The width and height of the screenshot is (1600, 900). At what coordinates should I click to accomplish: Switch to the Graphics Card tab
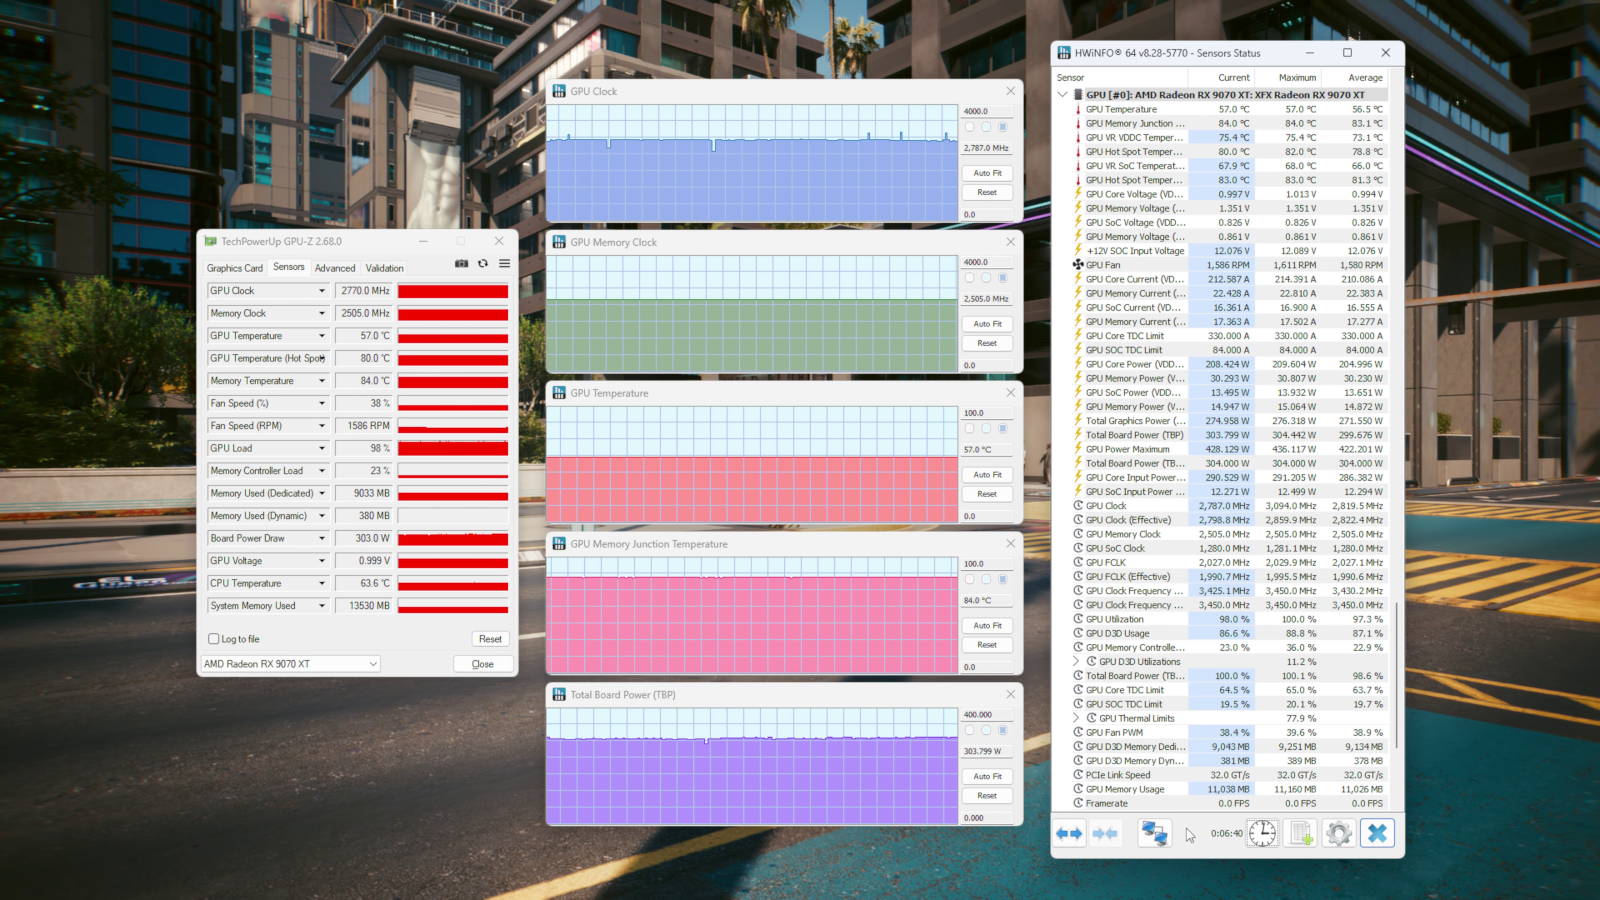tap(235, 268)
